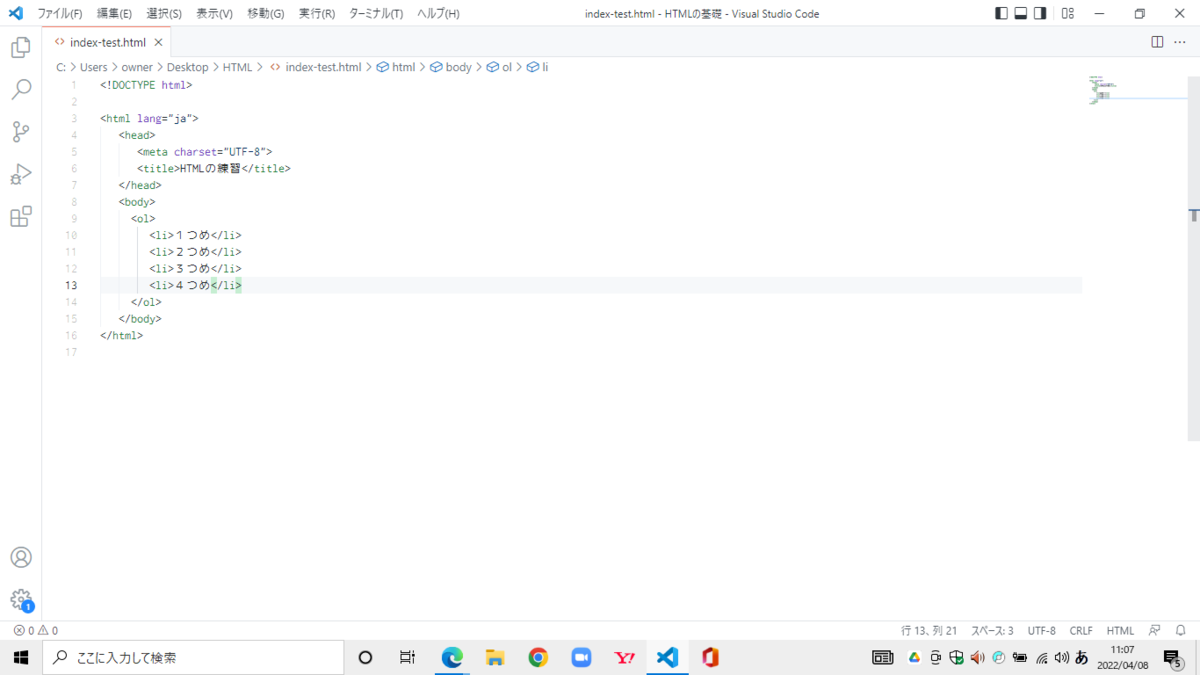This screenshot has width=1200, height=675.
Task: Open the Manage gear with badge
Action: click(x=20, y=601)
